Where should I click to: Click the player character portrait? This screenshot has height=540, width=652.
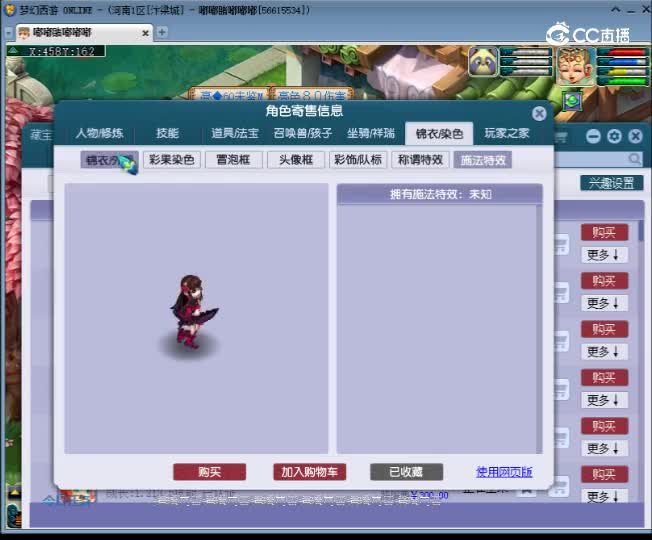click(576, 67)
